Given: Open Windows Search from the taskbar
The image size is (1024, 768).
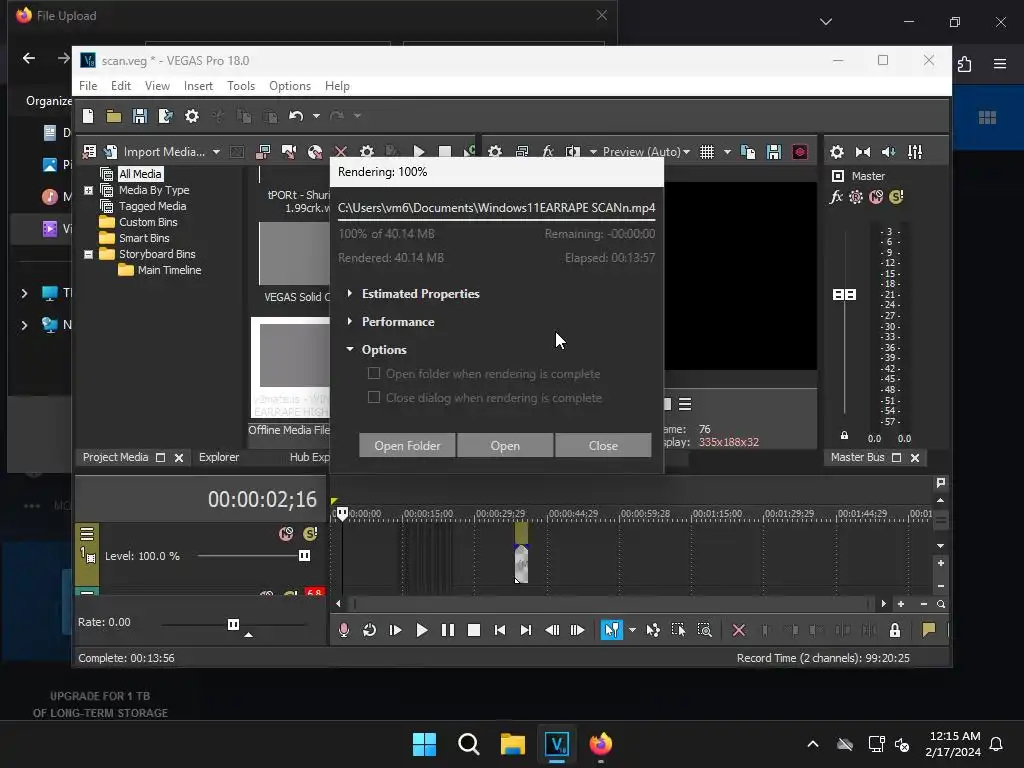Looking at the screenshot, I should 468,744.
